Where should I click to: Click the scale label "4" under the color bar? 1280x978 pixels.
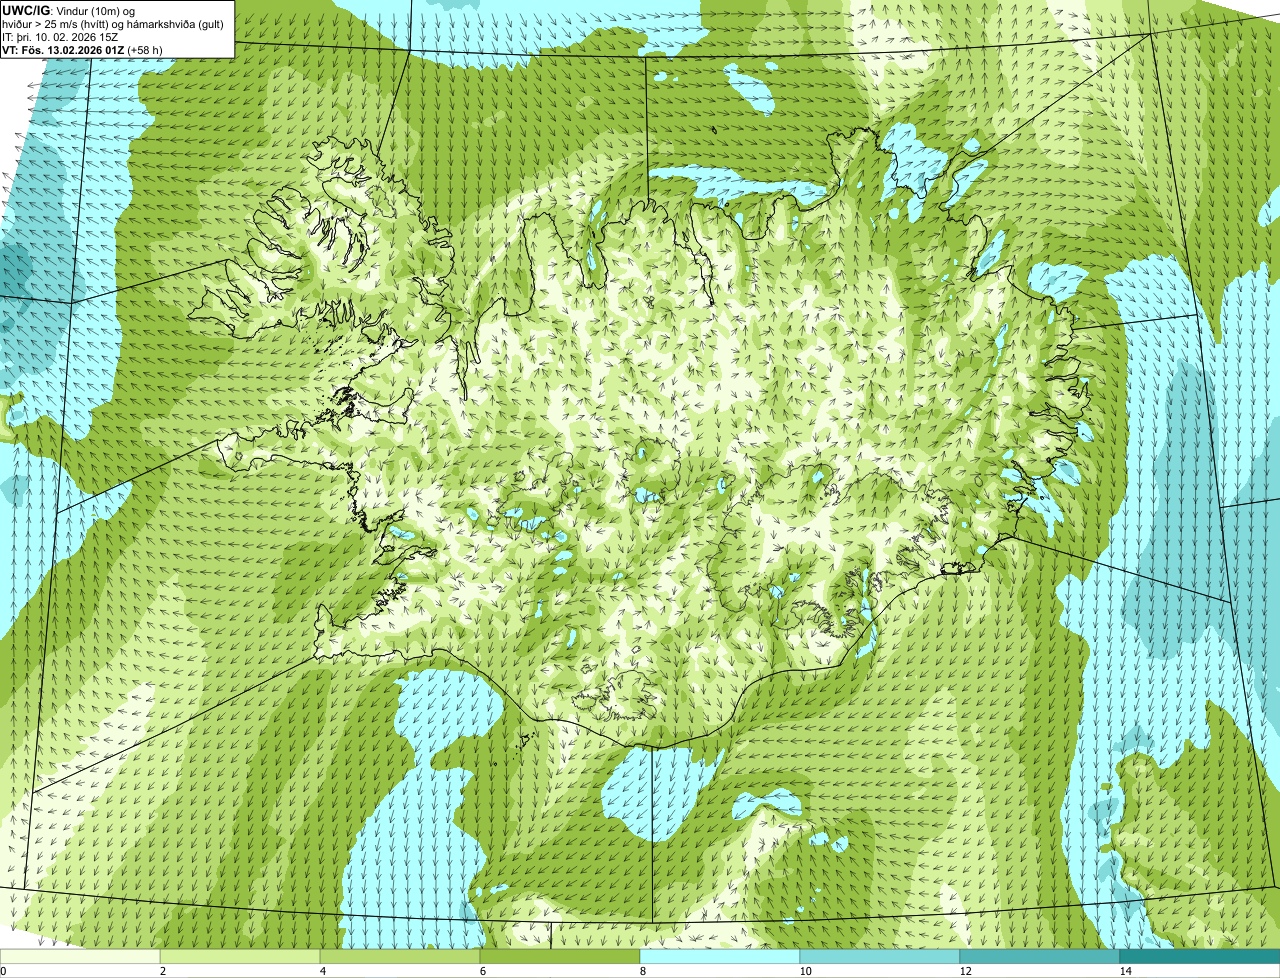[322, 971]
